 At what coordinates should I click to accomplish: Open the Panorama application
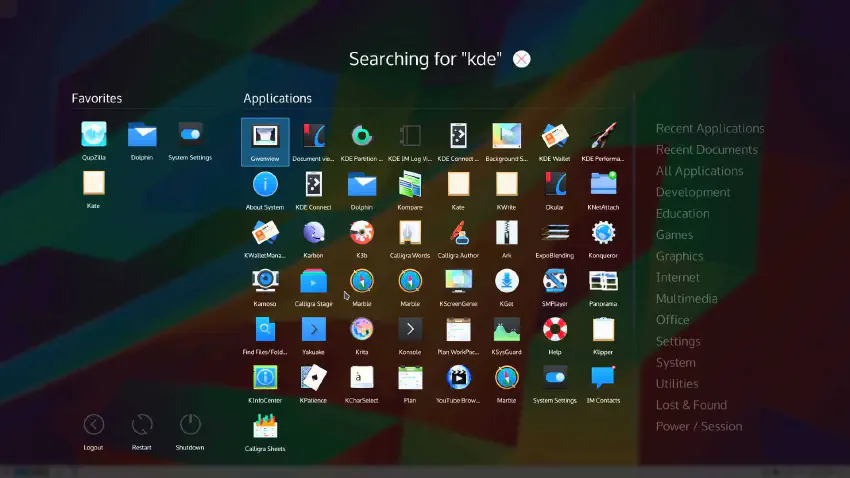click(x=603, y=287)
